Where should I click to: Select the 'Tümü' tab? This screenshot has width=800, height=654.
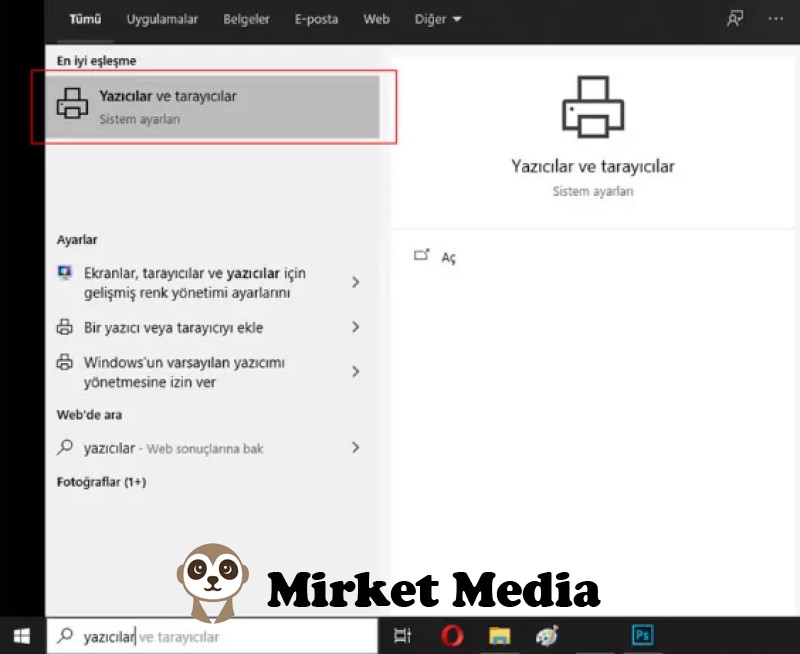point(85,19)
